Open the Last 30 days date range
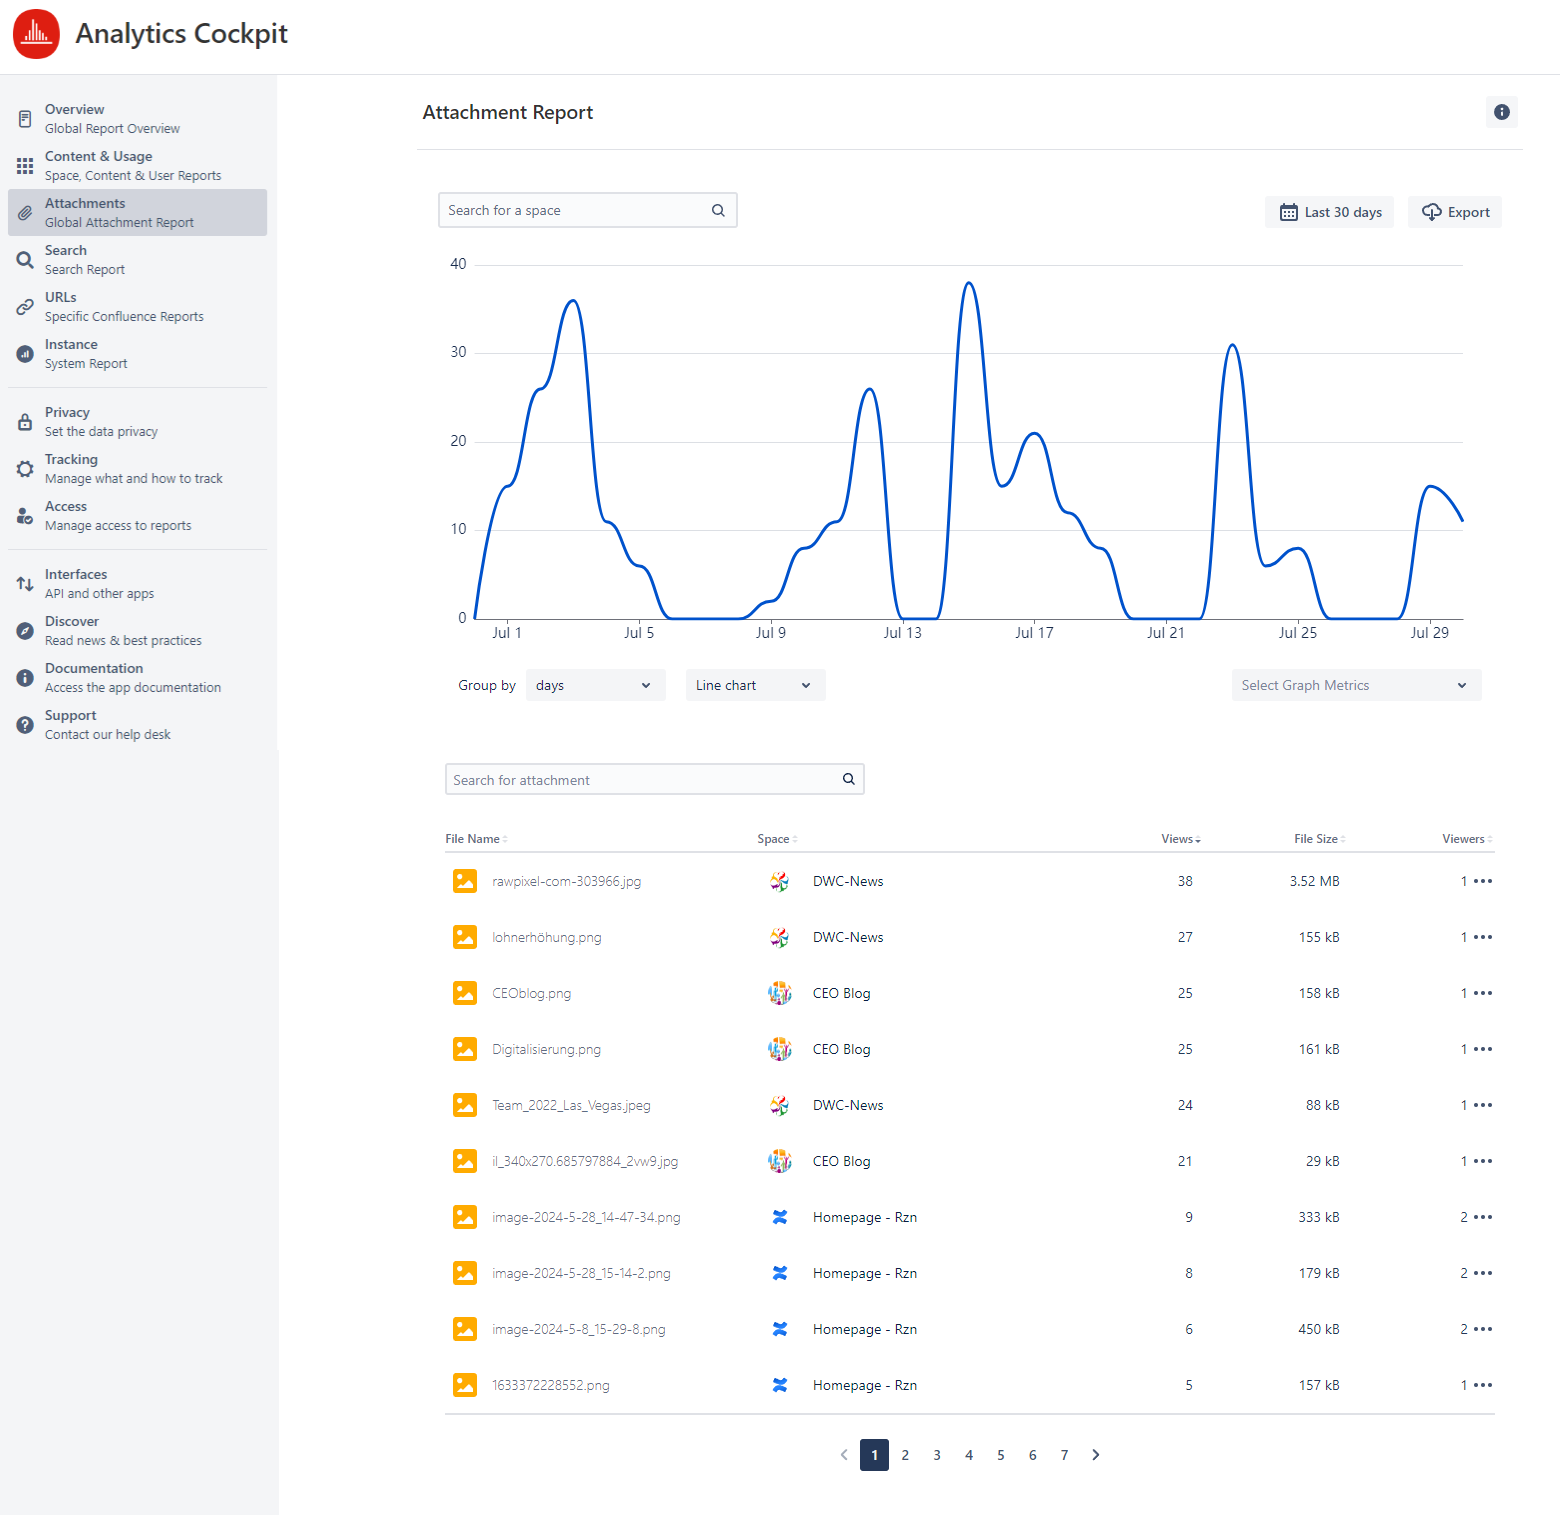The width and height of the screenshot is (1560, 1515). [x=1330, y=212]
